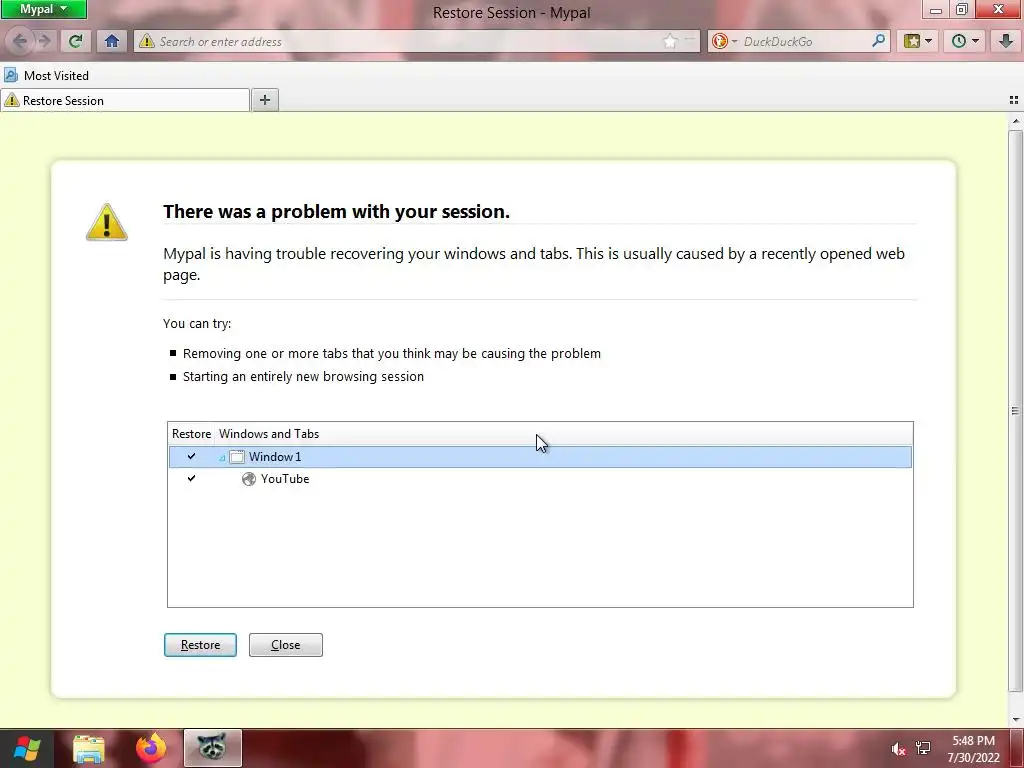Go back with the Back arrow
Viewport: 1024px width, 768px height.
point(20,41)
